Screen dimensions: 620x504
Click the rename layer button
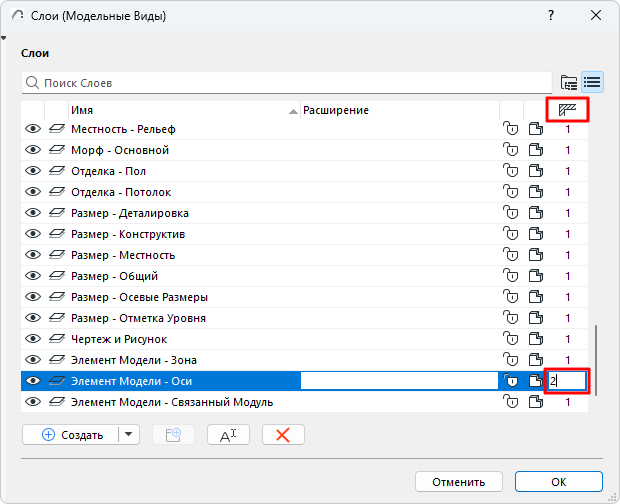227,435
